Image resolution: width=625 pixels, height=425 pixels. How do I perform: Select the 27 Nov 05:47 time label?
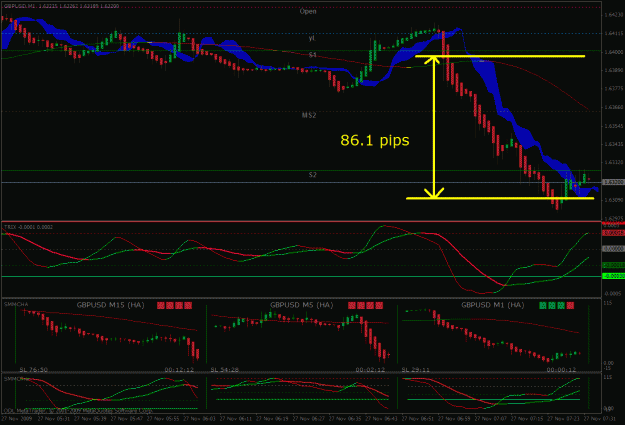[x=127, y=419]
